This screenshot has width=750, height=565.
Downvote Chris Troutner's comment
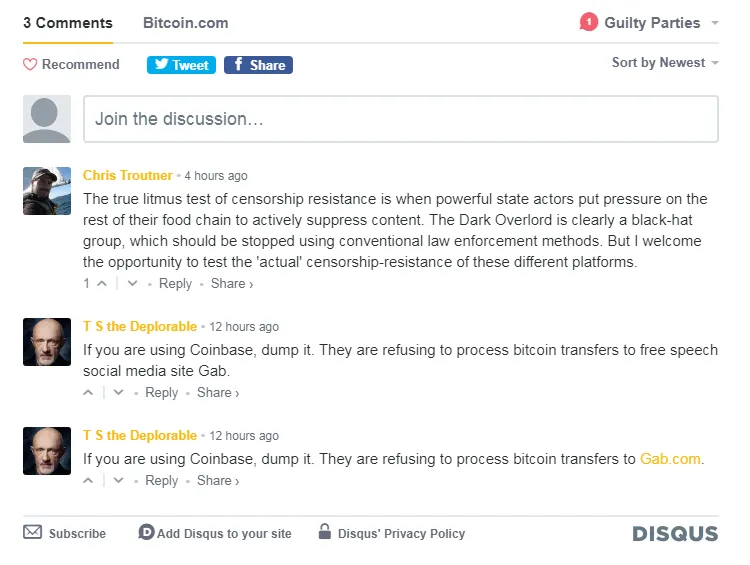click(132, 284)
